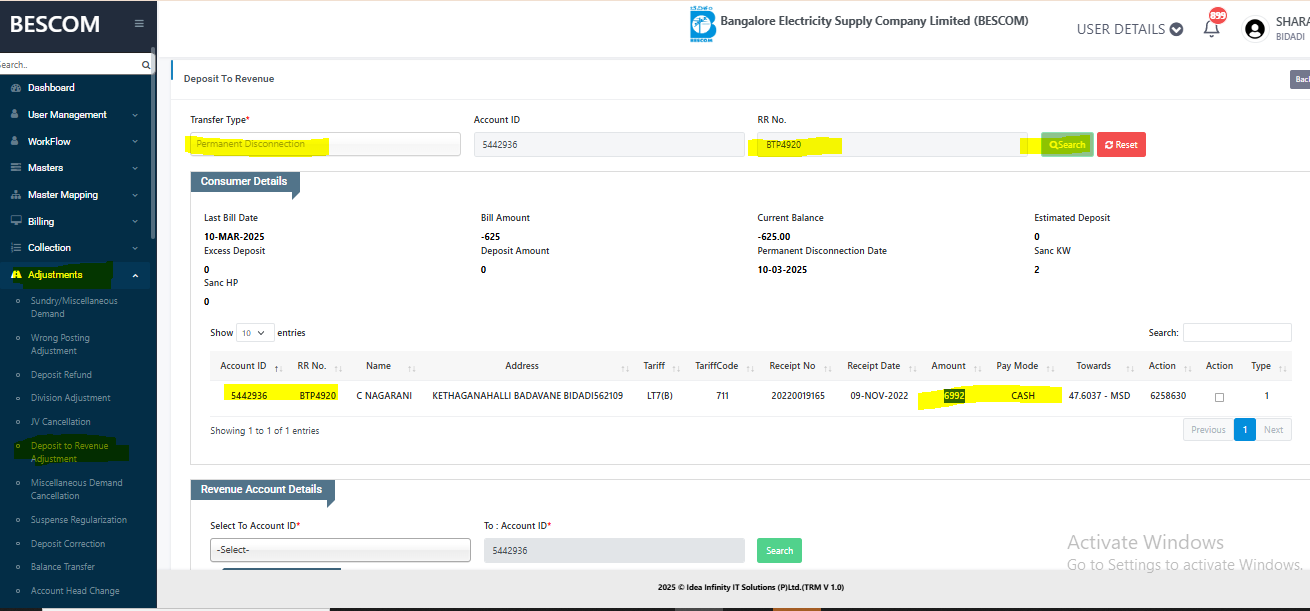This screenshot has height=611, width=1310.
Task: Click the user profile avatar icon
Action: [x=1255, y=29]
